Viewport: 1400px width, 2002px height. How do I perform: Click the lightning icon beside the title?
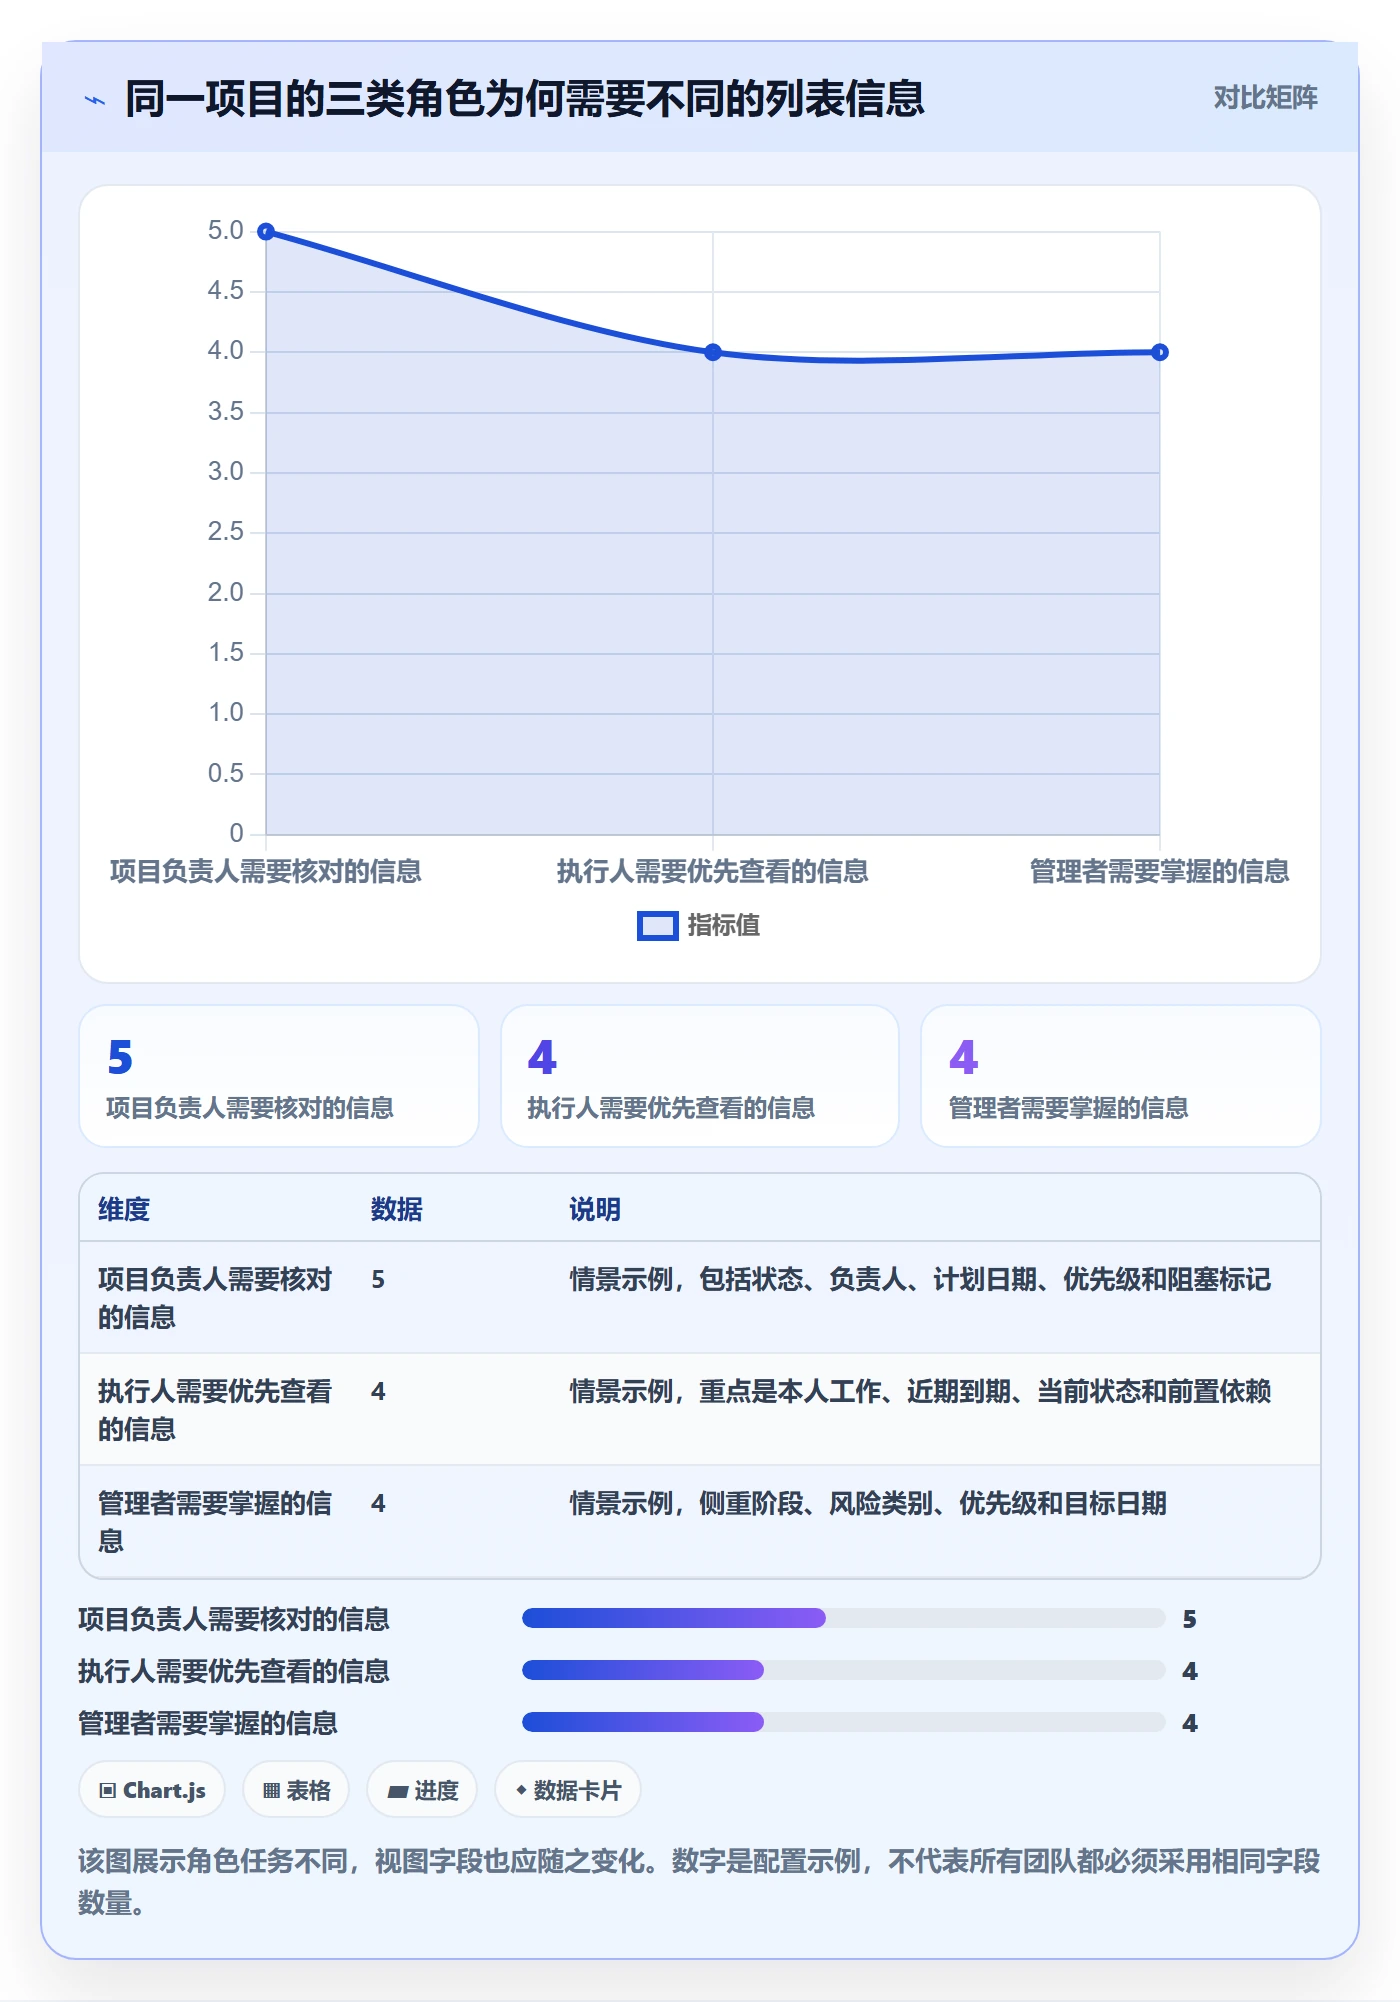coord(95,100)
